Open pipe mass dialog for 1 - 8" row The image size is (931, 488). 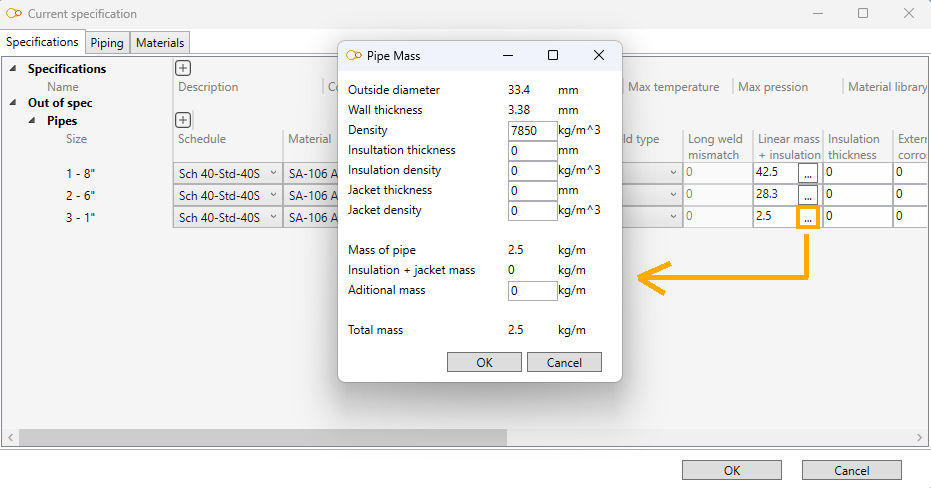808,173
